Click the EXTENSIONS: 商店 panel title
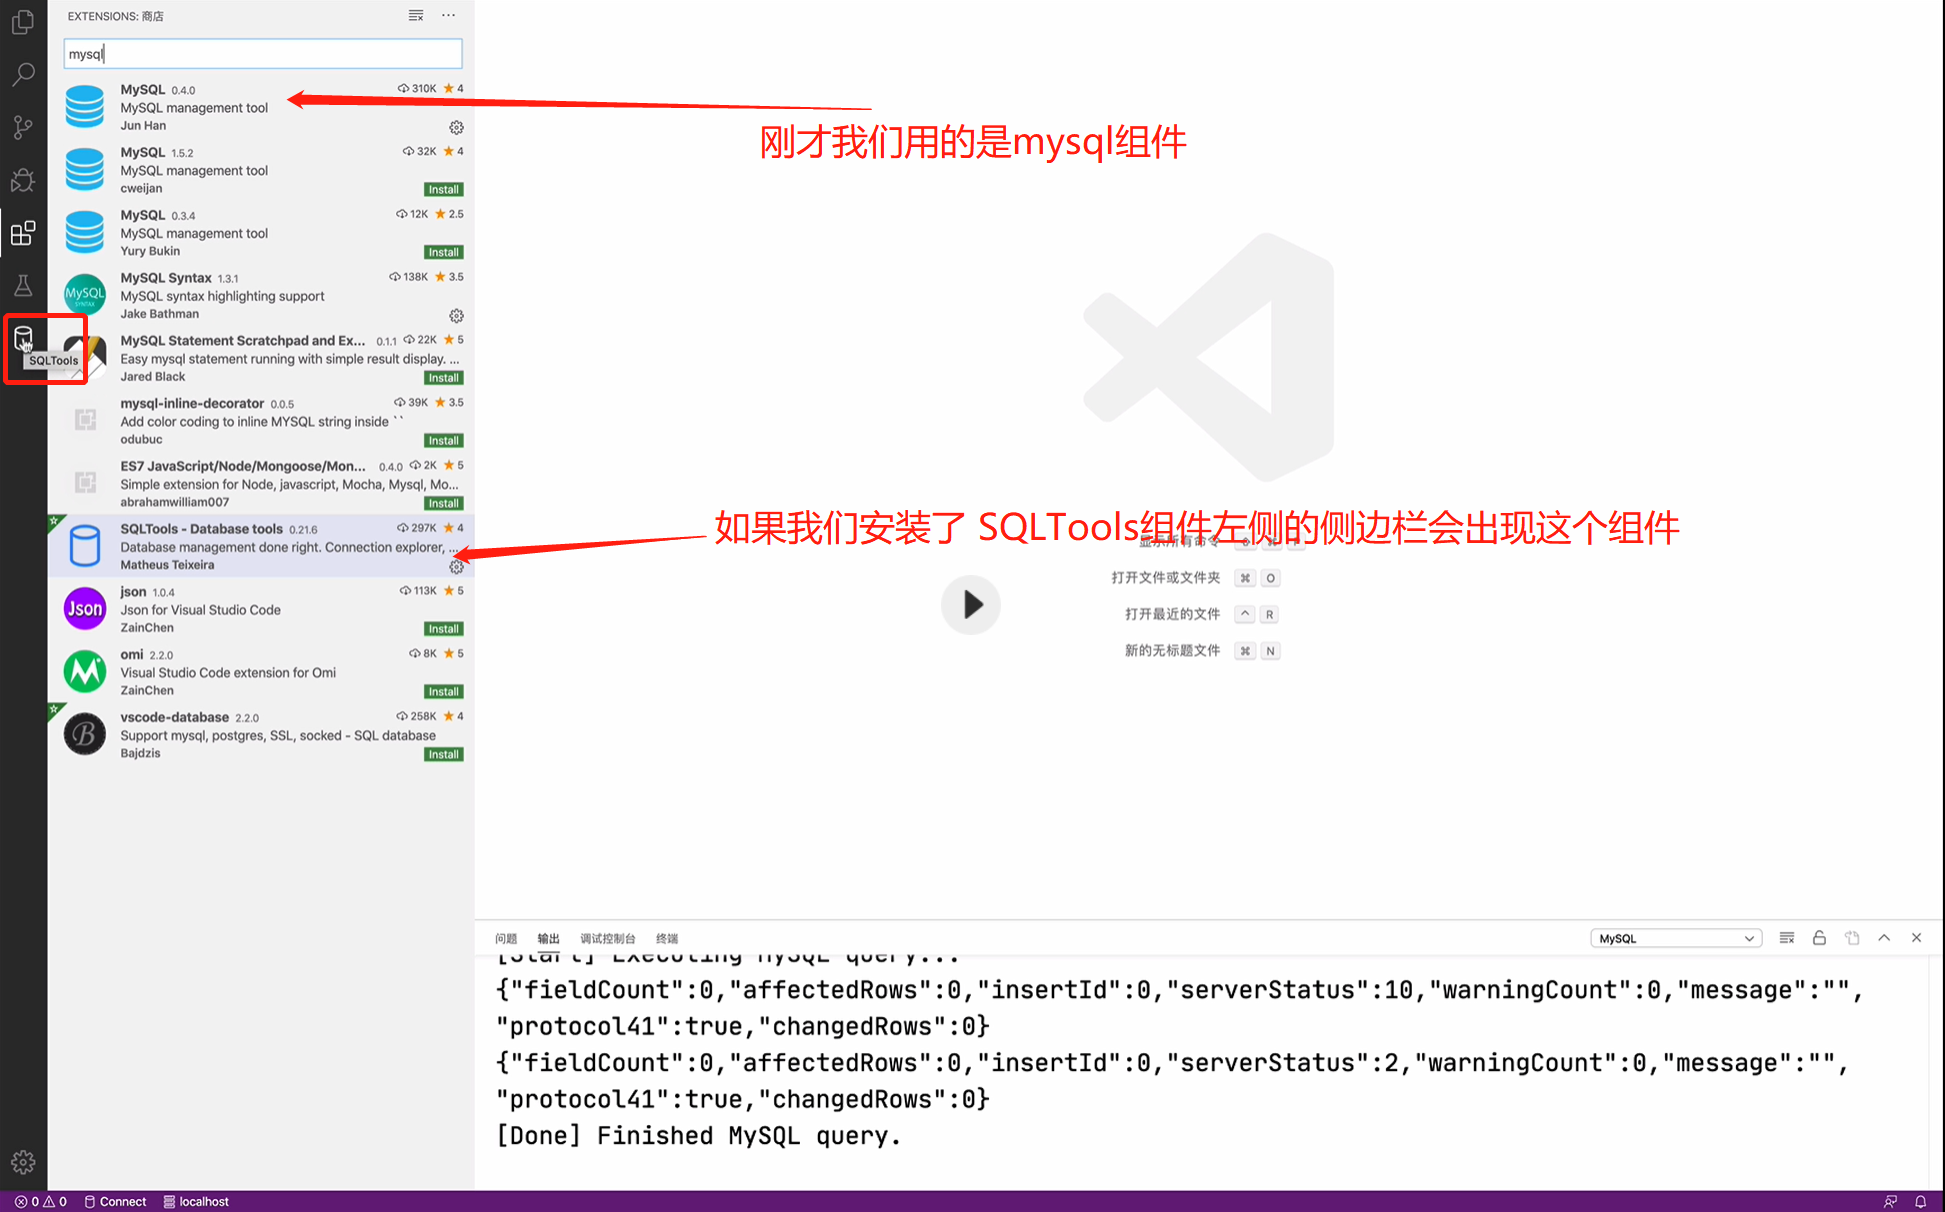1945x1212 pixels. pos(115,16)
